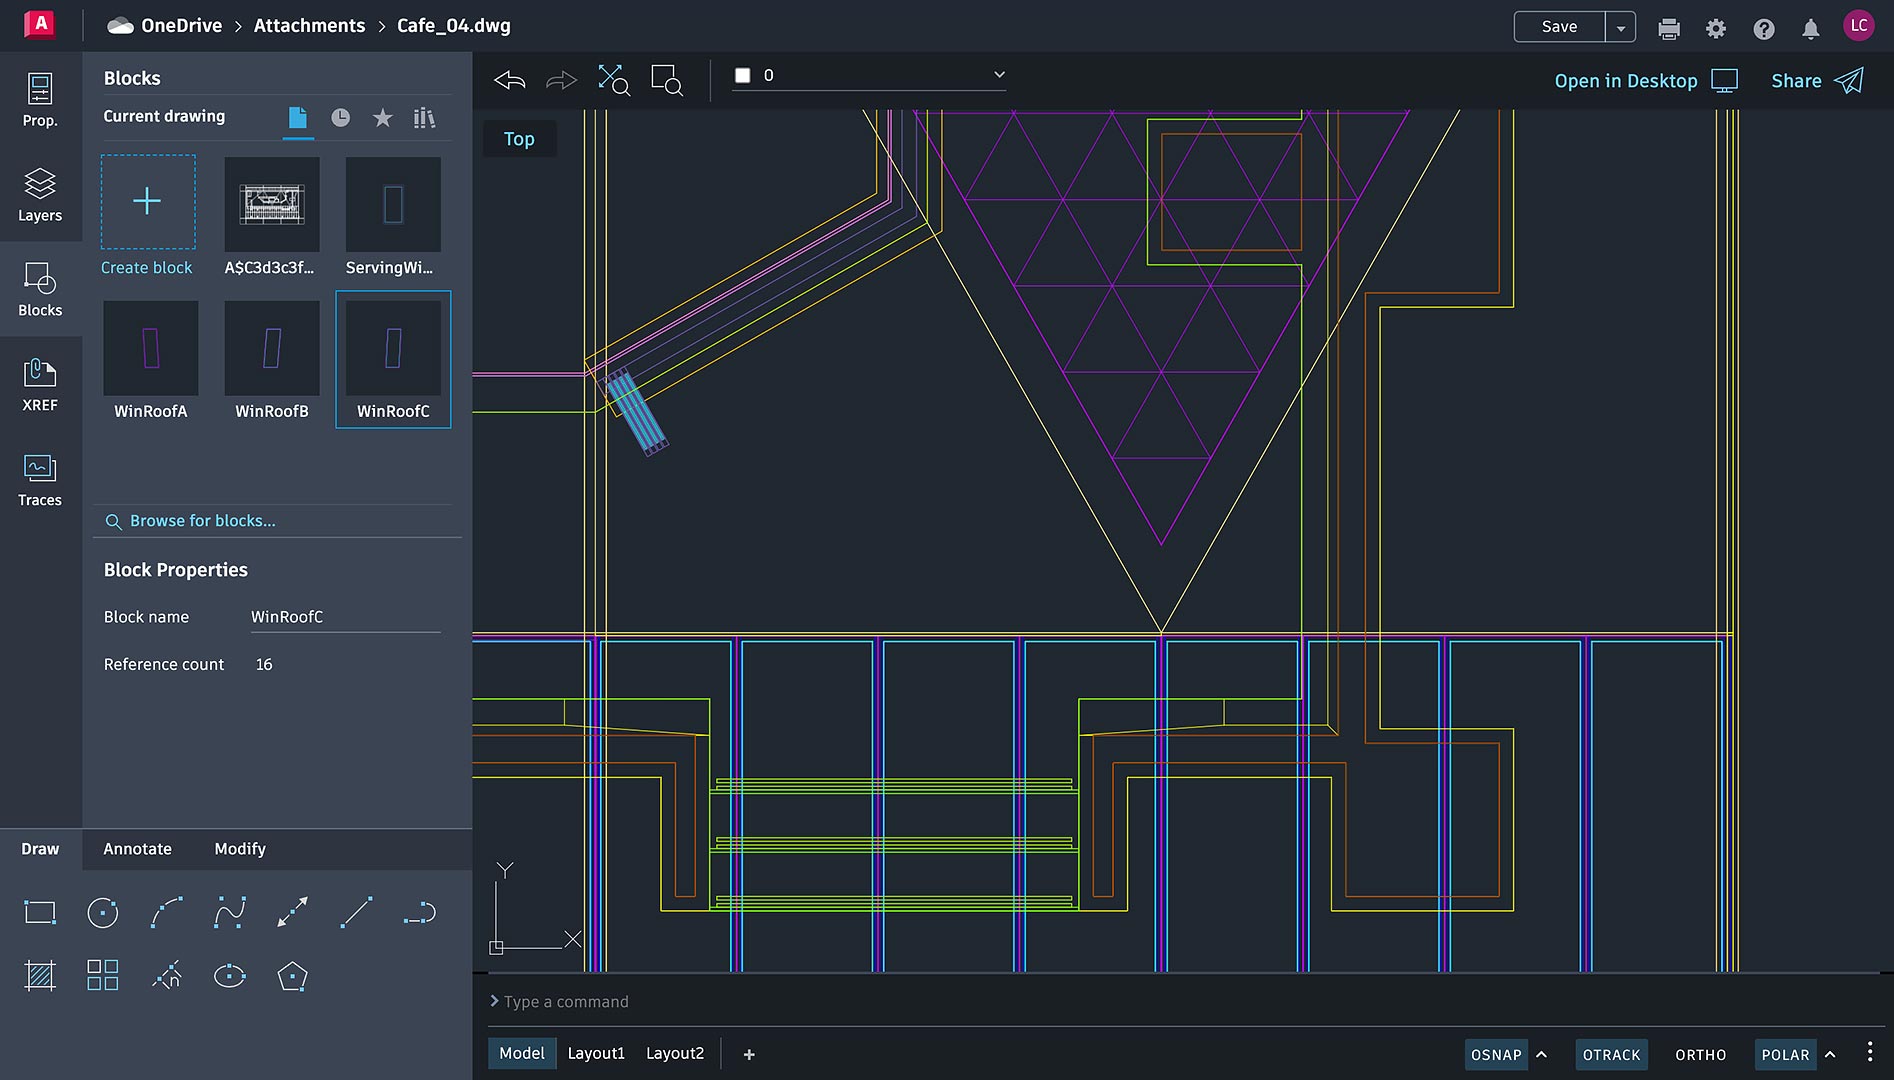The image size is (1894, 1080).
Task: Toggle OTRACK mode
Action: point(1611,1055)
